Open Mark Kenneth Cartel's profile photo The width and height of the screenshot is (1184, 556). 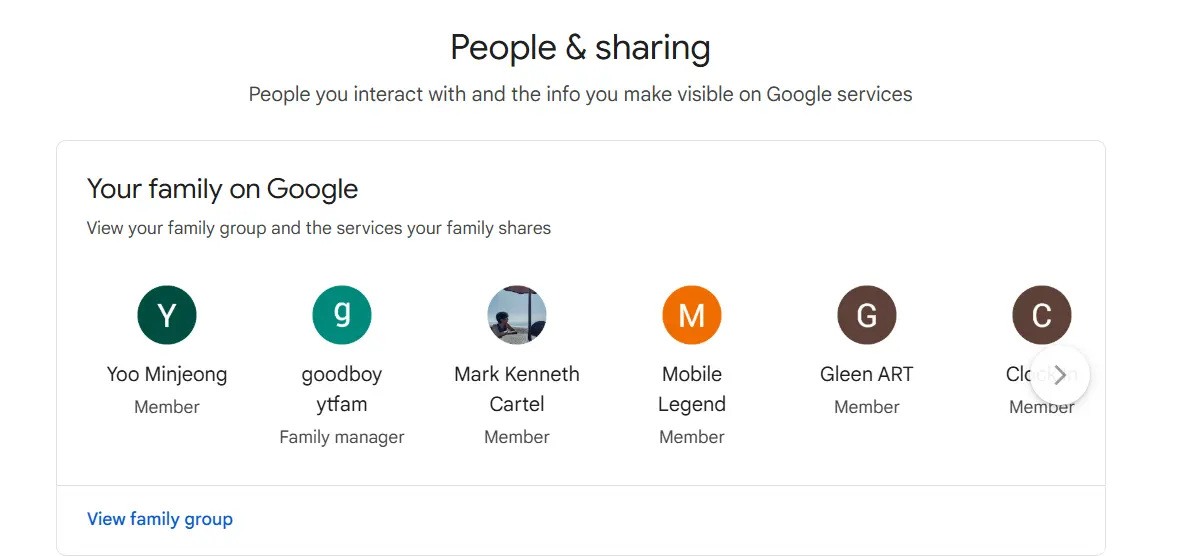(517, 315)
